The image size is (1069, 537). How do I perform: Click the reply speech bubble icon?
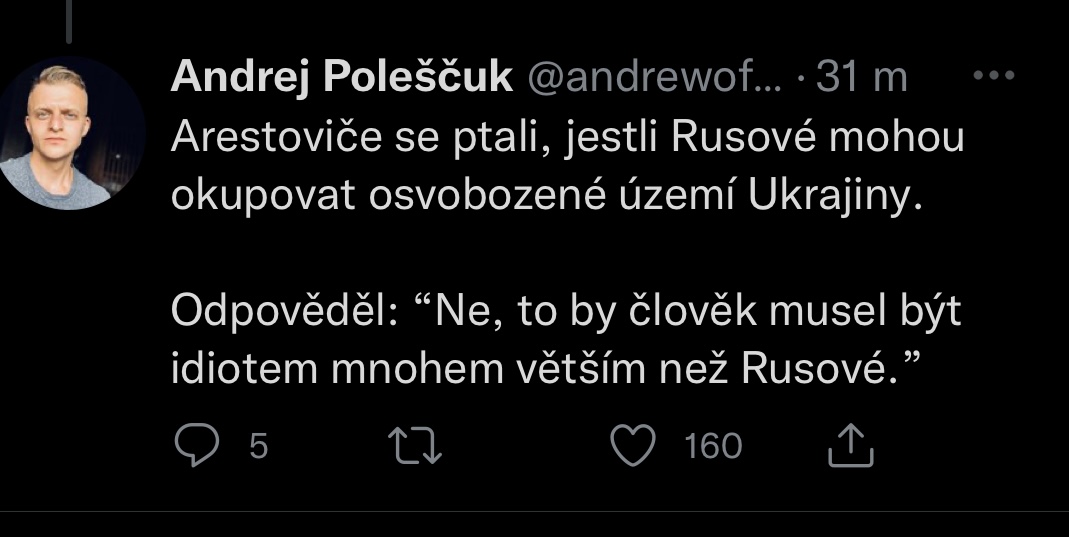click(x=196, y=446)
